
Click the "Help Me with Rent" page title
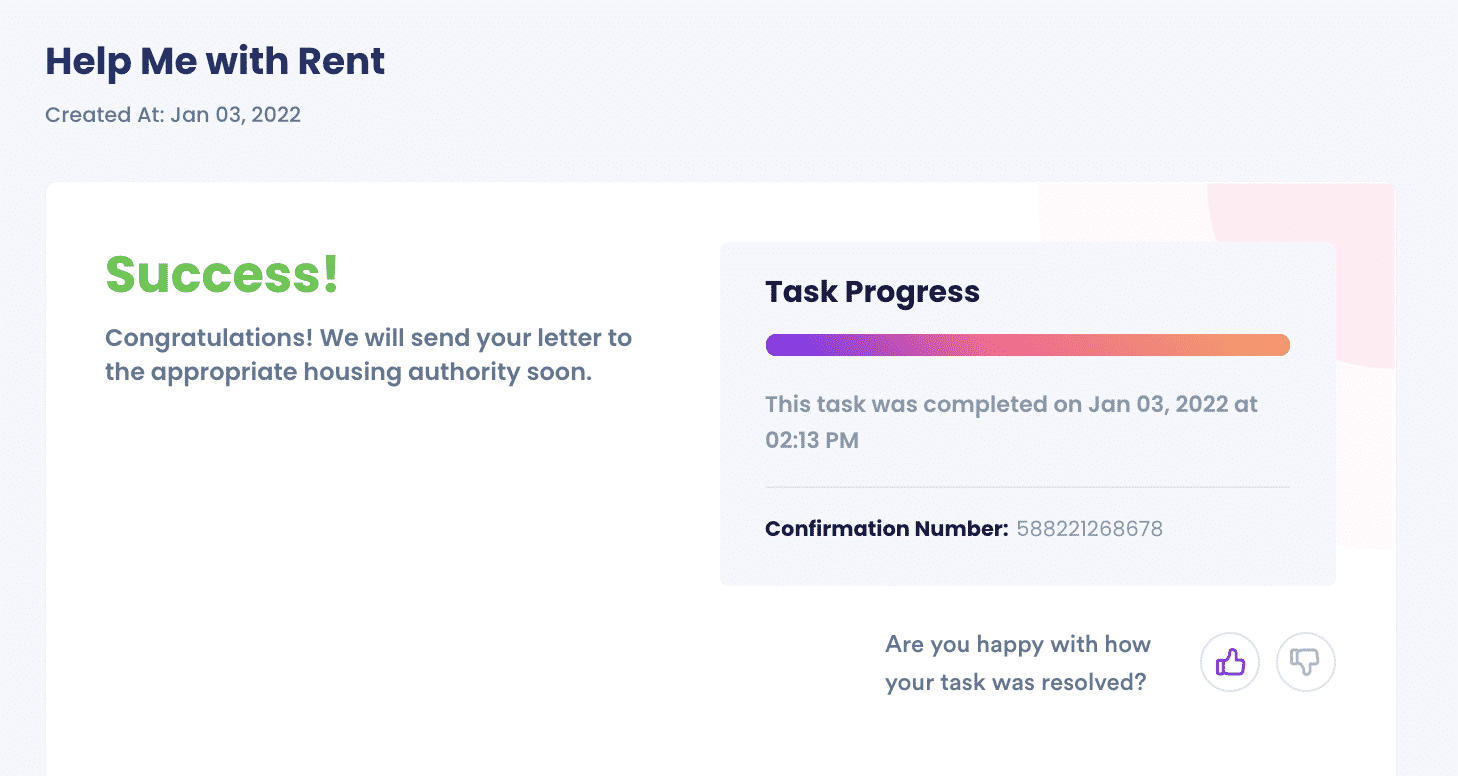[215, 61]
